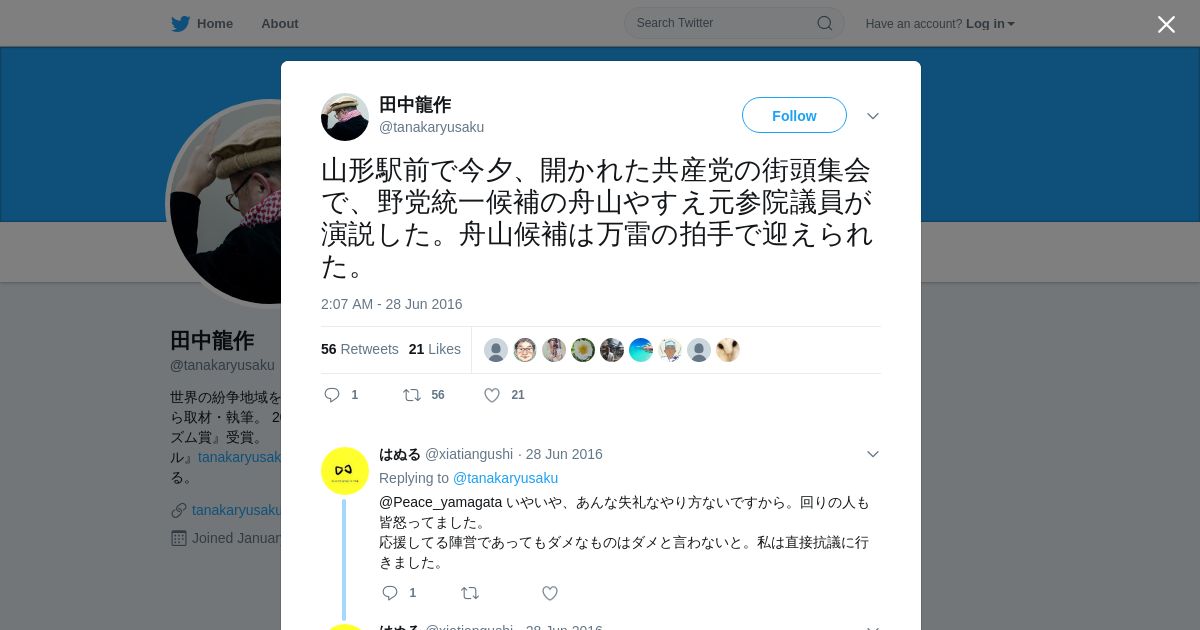The width and height of the screenshot is (1200, 630).
Task: Open the chevron menu next to Follow
Action: [x=873, y=116]
